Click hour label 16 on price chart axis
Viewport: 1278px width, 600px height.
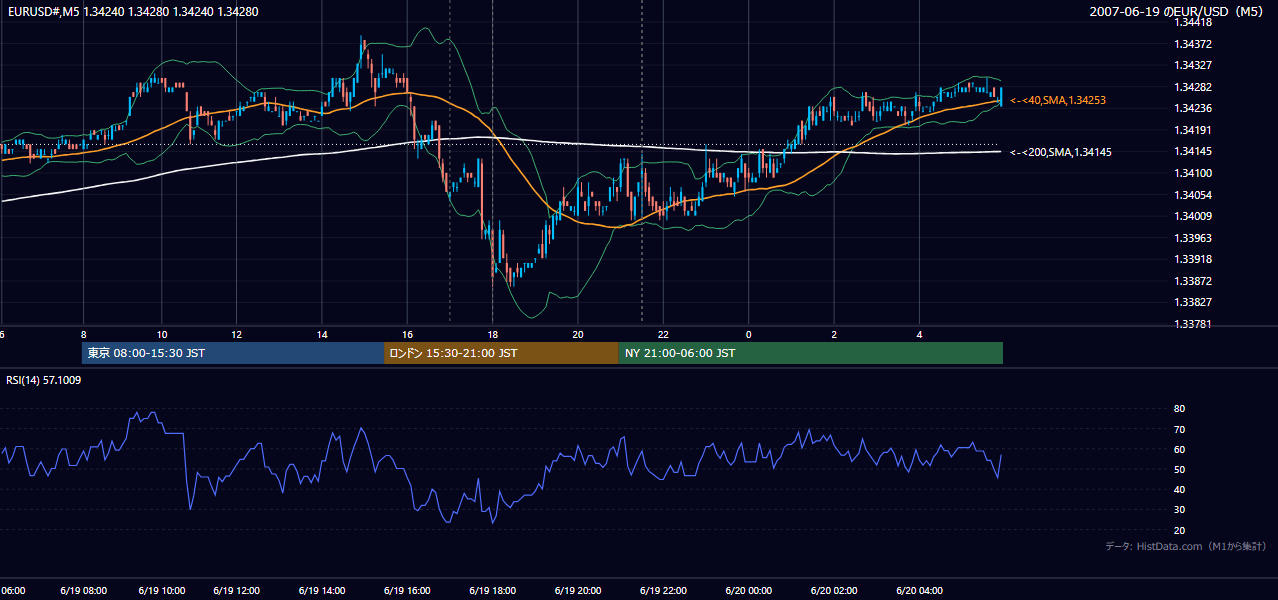click(407, 334)
